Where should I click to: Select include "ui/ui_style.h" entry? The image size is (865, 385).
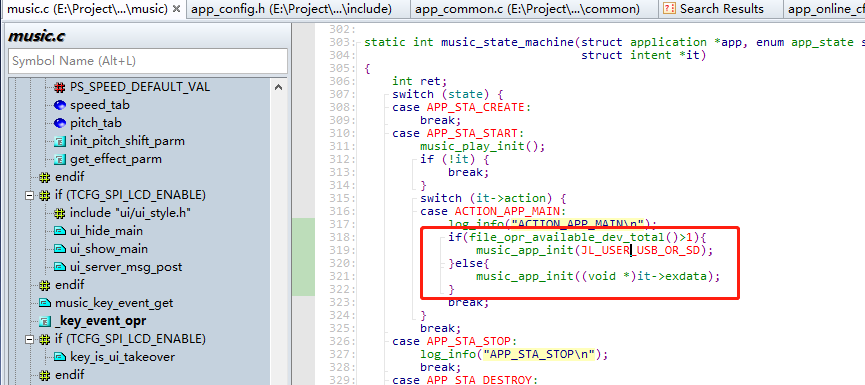pos(130,213)
